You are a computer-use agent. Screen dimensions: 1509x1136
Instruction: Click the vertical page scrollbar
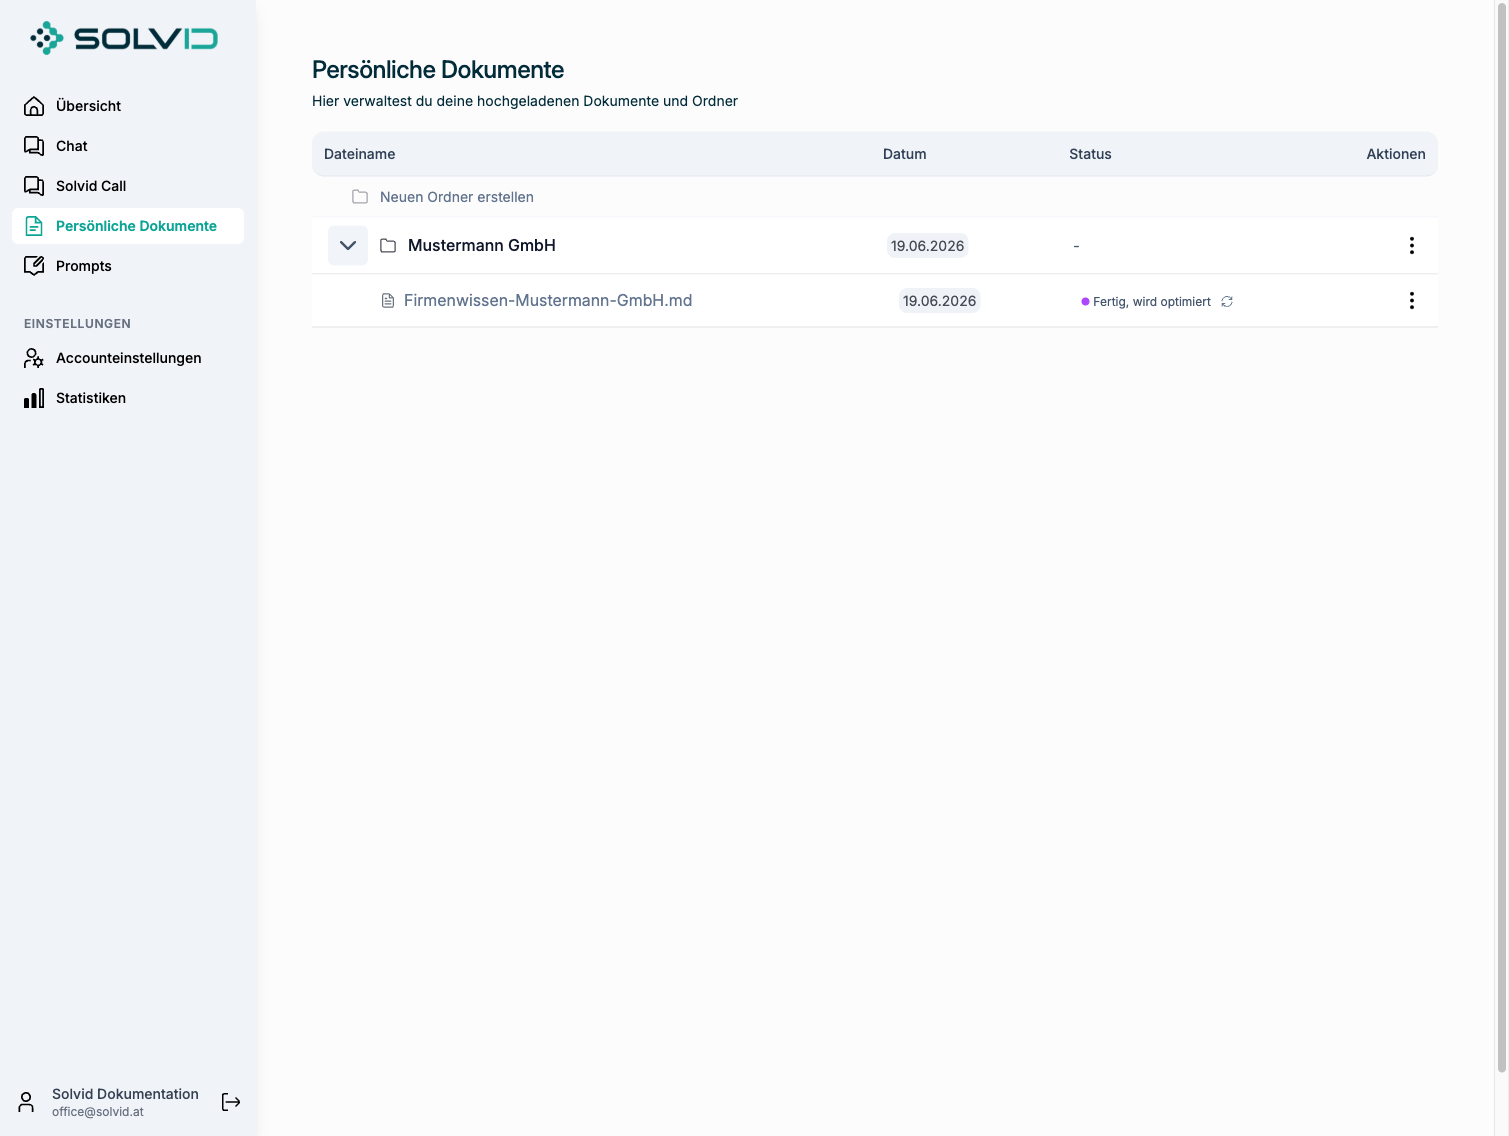coord(1501,540)
